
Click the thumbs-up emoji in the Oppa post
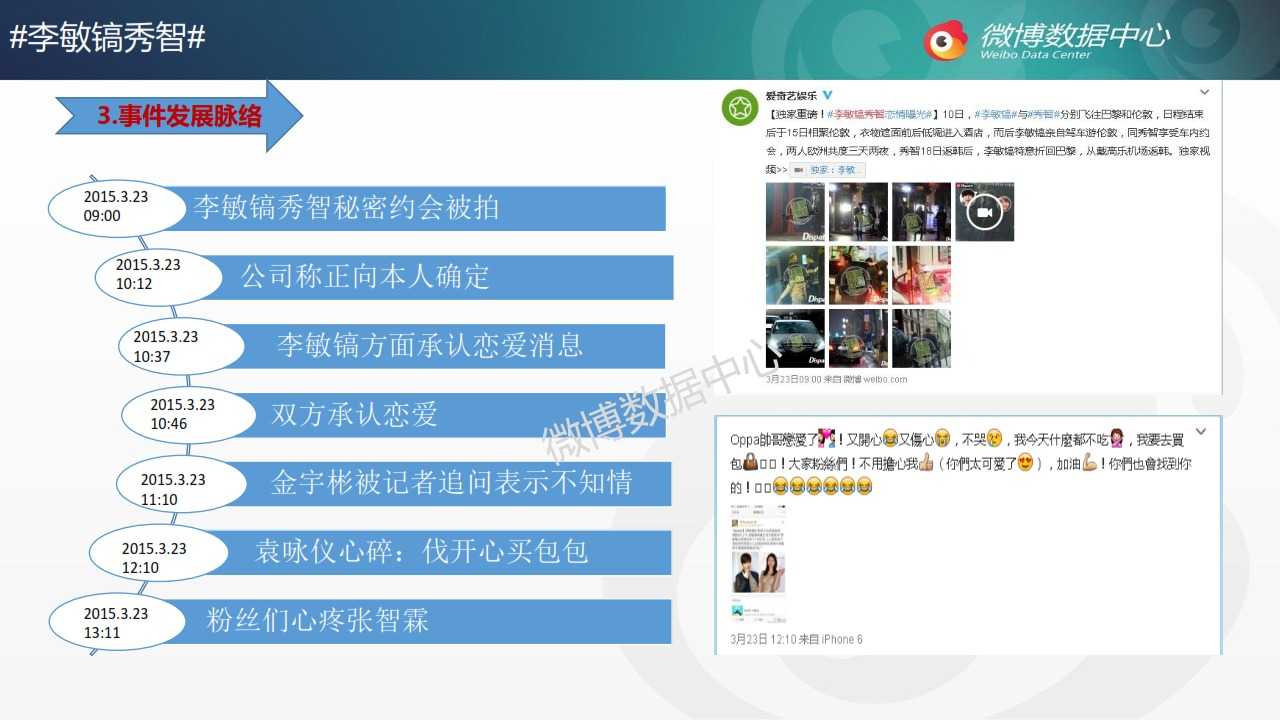coord(925,463)
